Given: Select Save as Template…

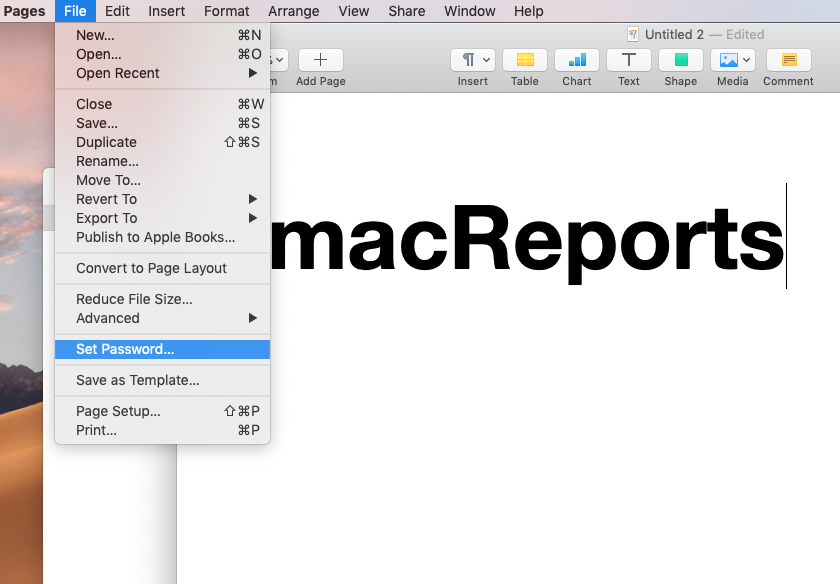Looking at the screenshot, I should click(162, 380).
